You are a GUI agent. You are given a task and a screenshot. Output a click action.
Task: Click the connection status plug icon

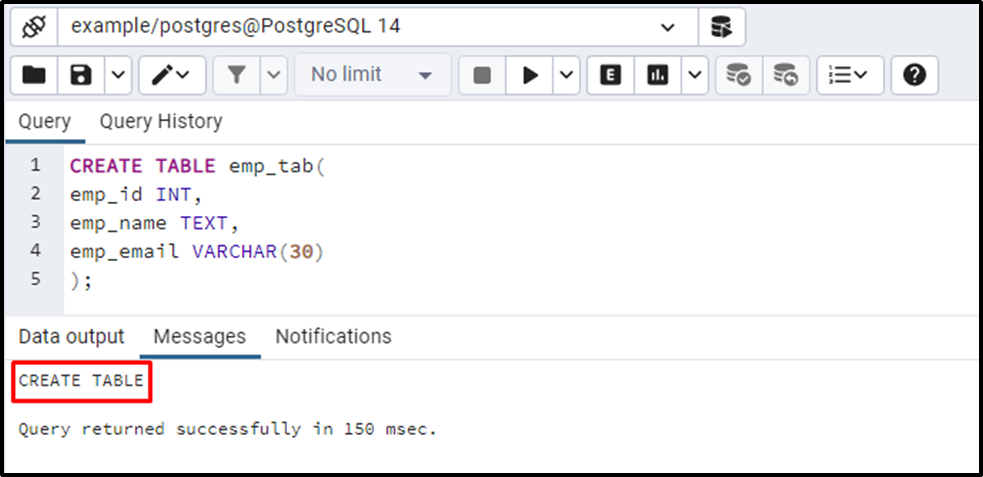[x=34, y=27]
